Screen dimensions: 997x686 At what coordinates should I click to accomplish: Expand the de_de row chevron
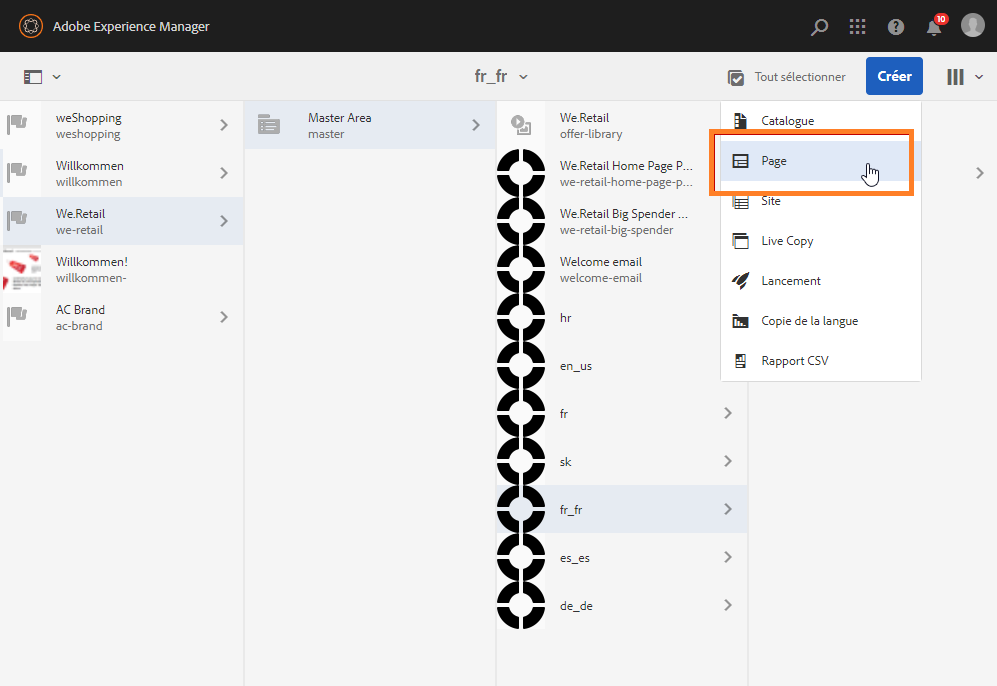[728, 605]
